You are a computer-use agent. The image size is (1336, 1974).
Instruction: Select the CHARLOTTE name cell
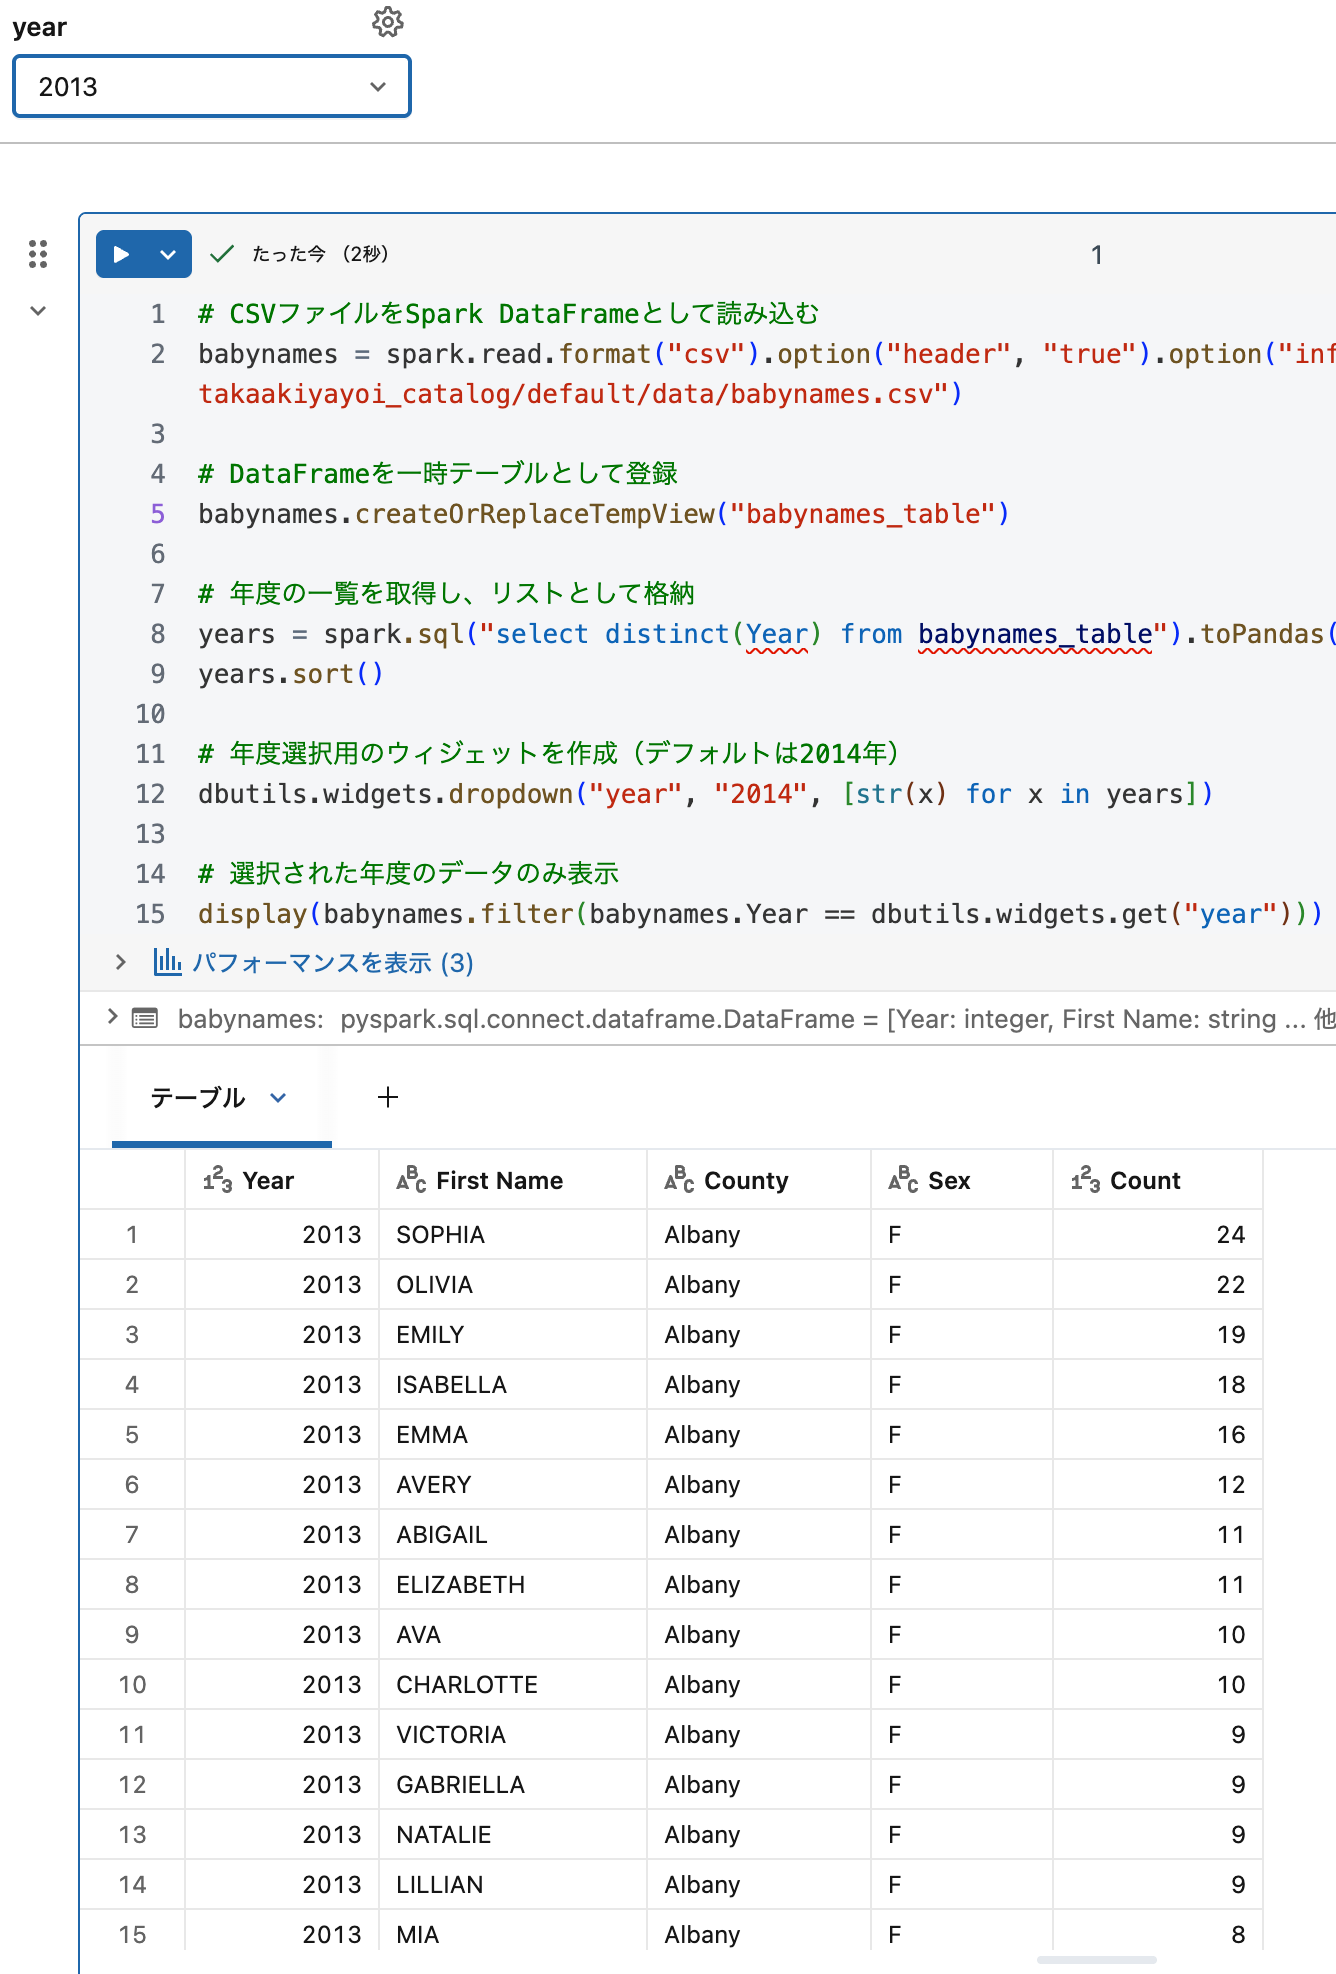coord(513,1685)
